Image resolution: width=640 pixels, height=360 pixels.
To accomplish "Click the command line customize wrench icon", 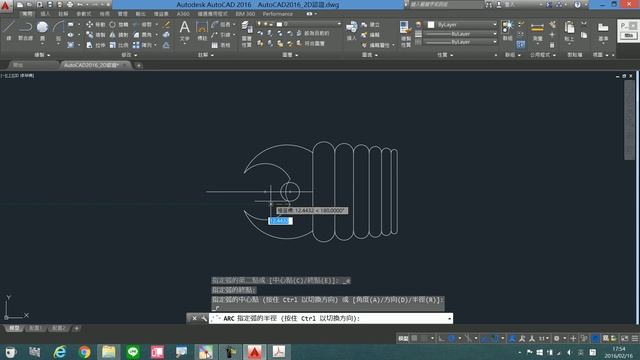I will [204, 318].
